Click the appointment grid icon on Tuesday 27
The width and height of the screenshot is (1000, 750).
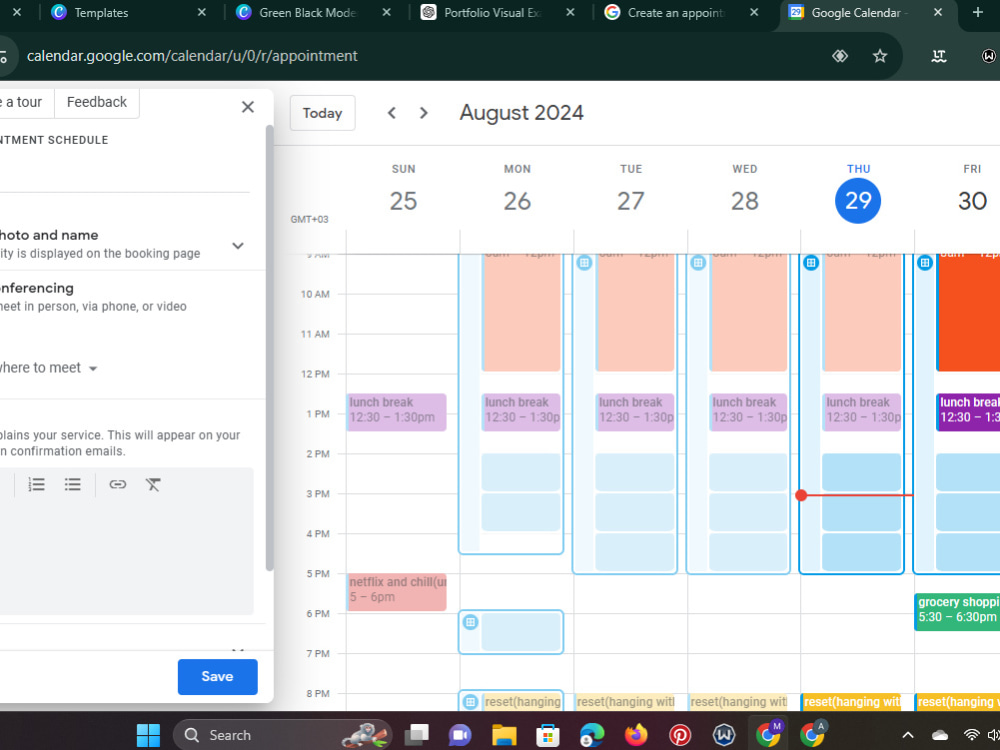coord(584,263)
